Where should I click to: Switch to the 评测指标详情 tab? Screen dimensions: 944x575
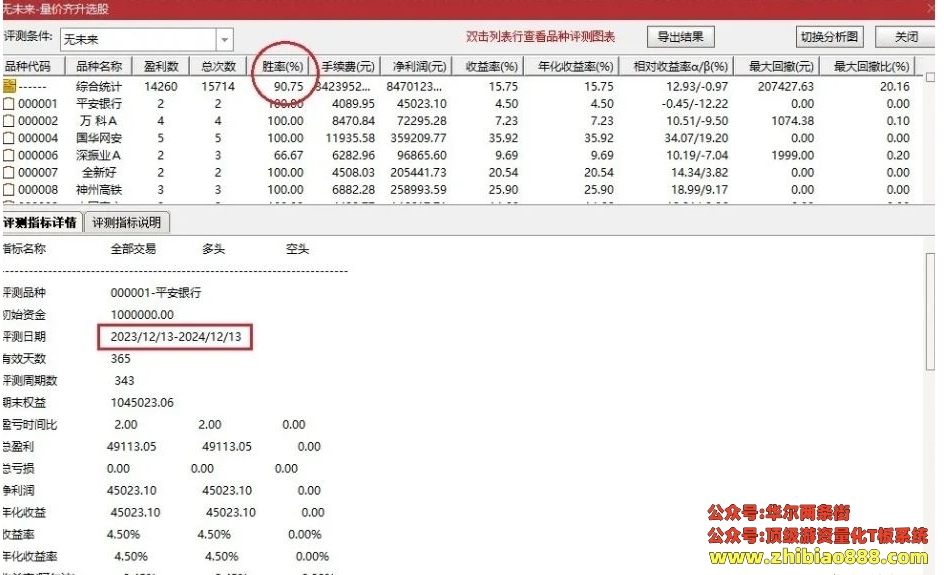point(40,223)
